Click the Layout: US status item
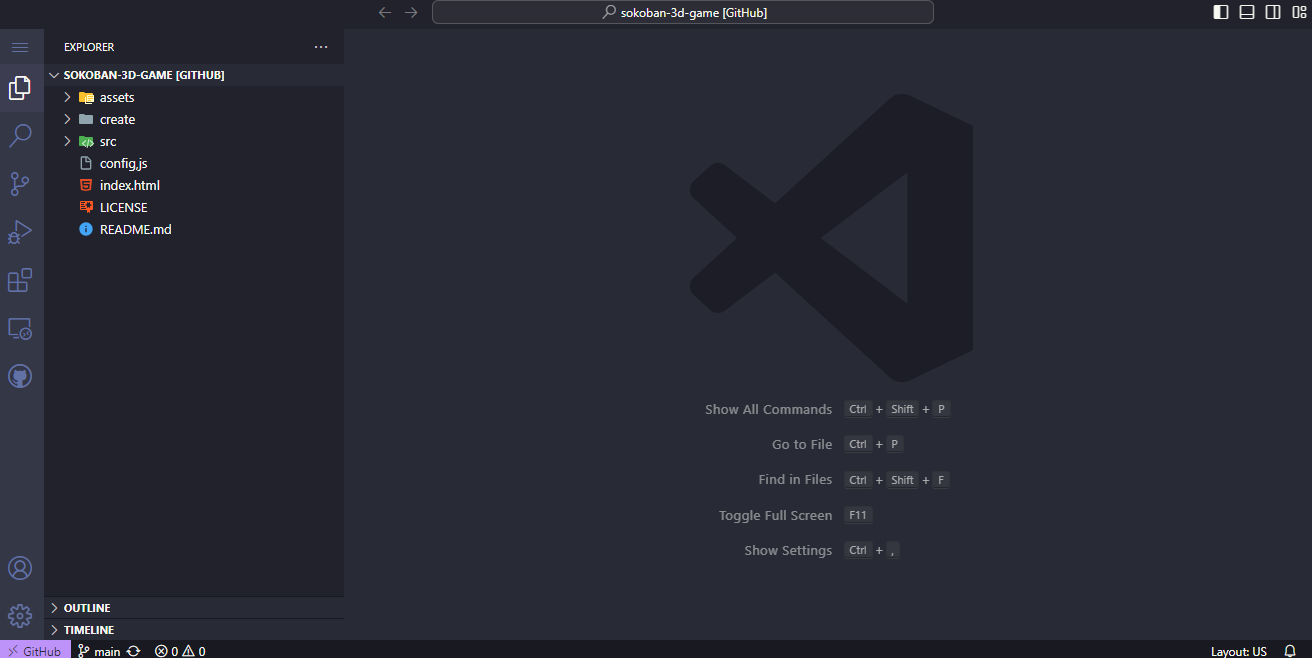 coord(1238,651)
